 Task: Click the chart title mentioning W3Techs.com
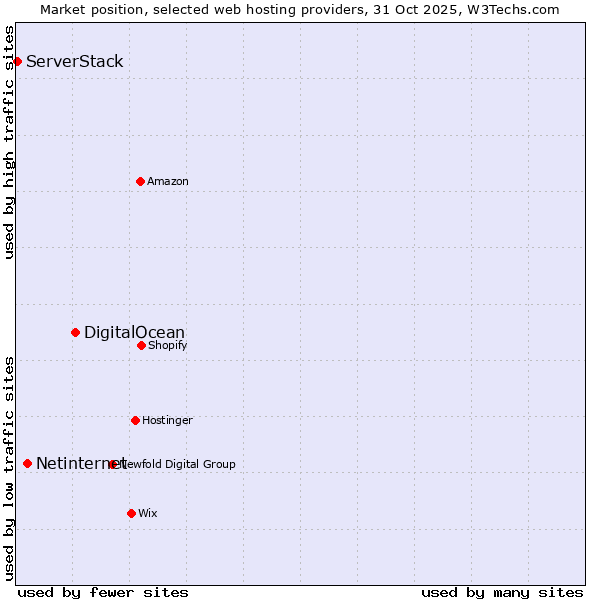pyautogui.click(x=300, y=9)
